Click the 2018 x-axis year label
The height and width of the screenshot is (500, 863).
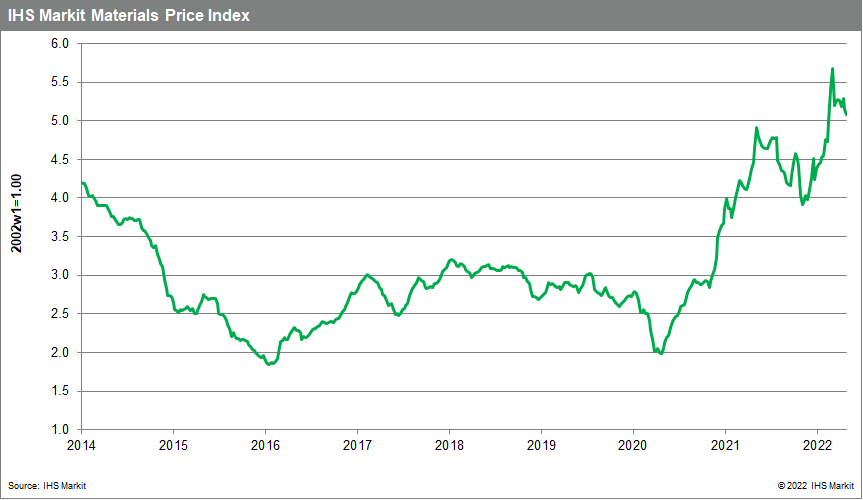[x=449, y=443]
